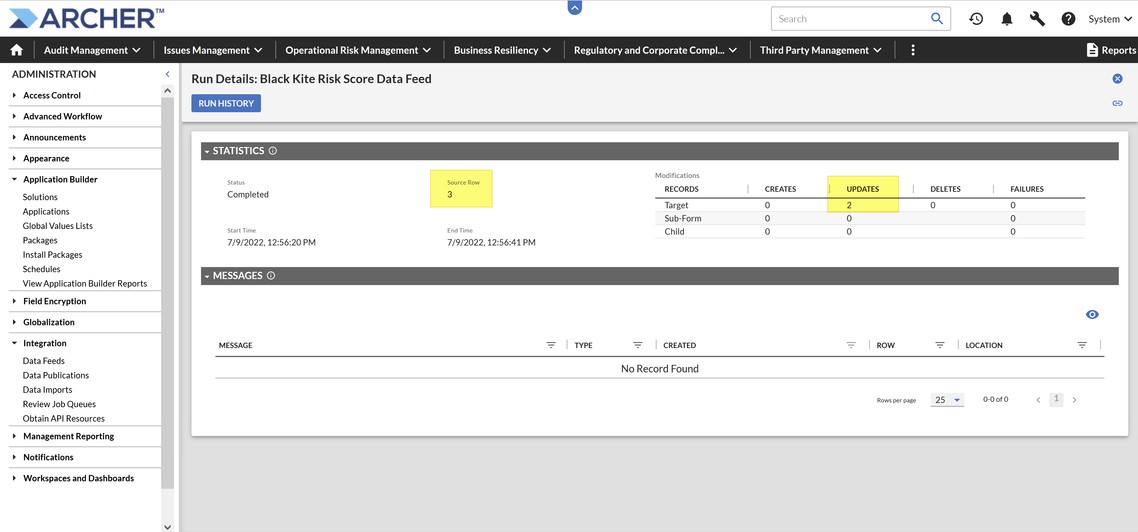Collapse the top header bar chevron
This screenshot has width=1138, height=532.
tap(575, 7)
